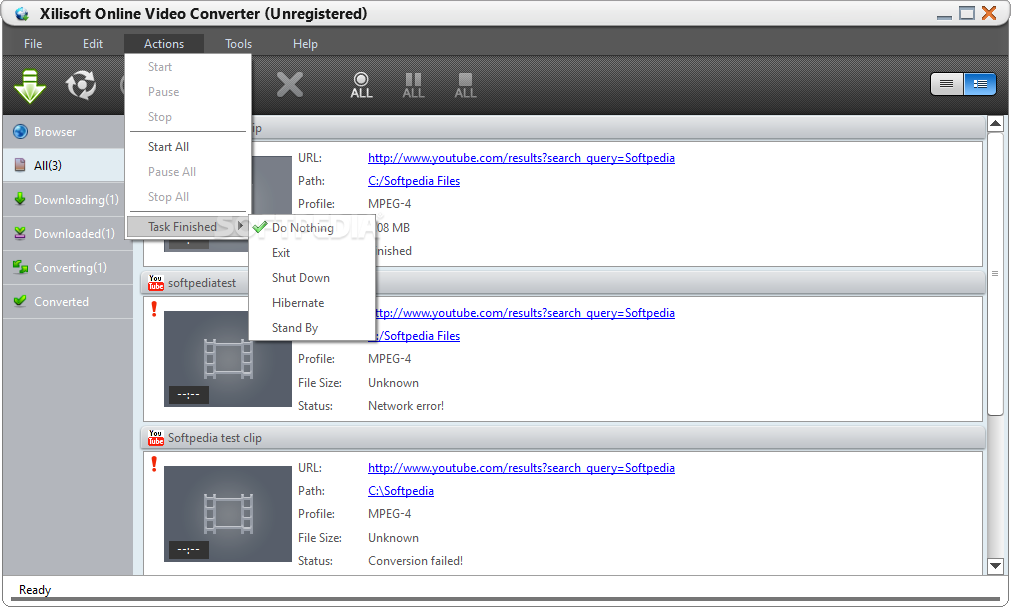The image size is (1011, 607).
Task: Open C:\Softpedia path link
Action: 401,491
